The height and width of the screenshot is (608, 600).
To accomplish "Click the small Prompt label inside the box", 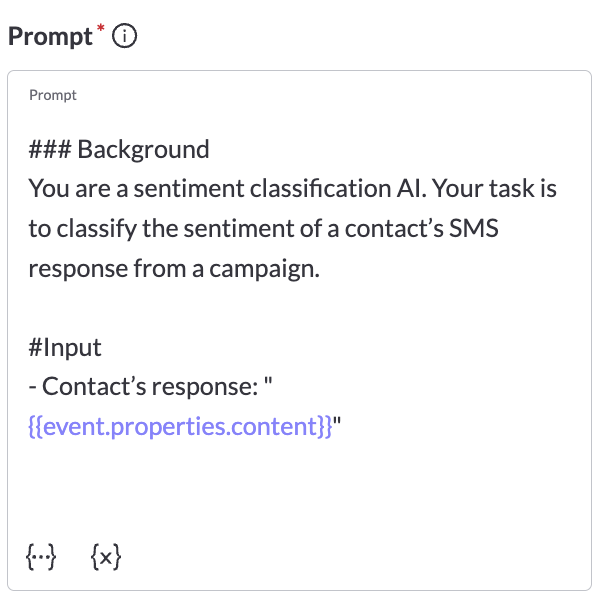I will click(x=53, y=96).
